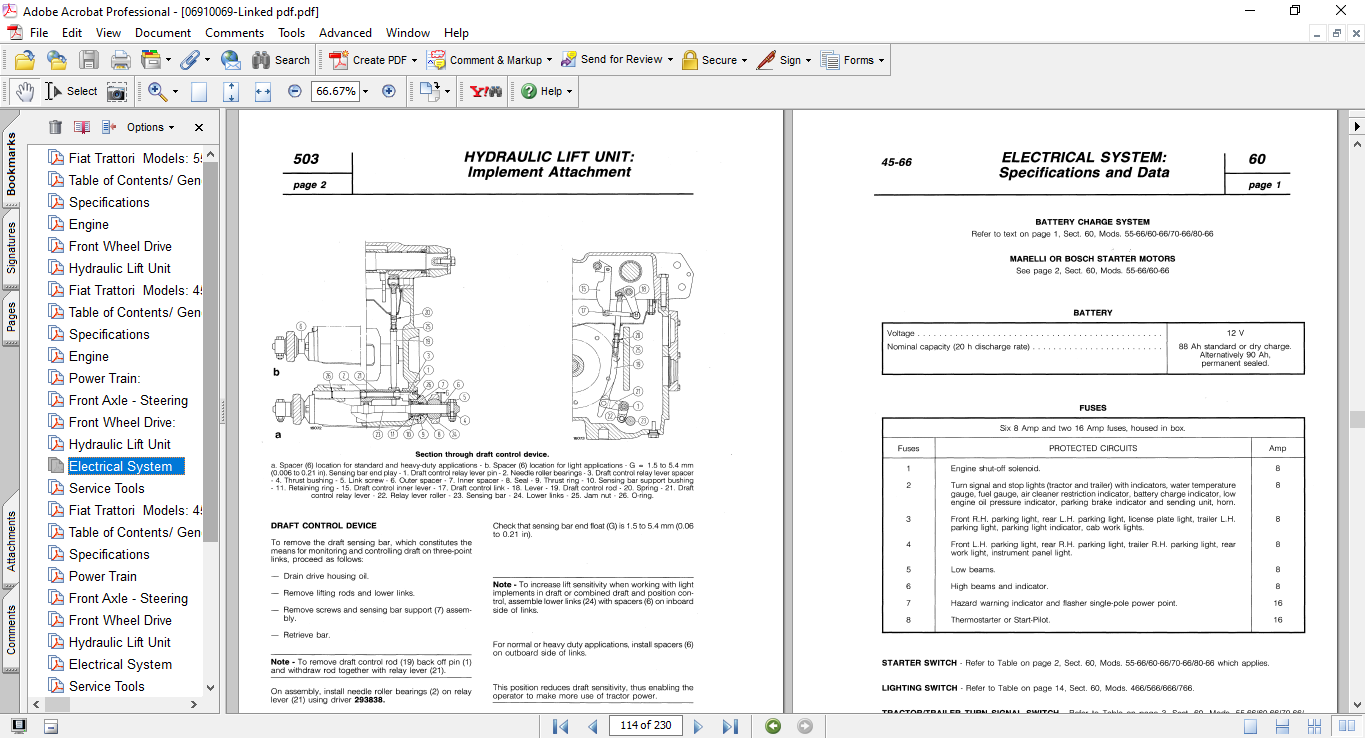1365x738 pixels.
Task: Close the bookmarks panel with X
Action: coord(199,127)
